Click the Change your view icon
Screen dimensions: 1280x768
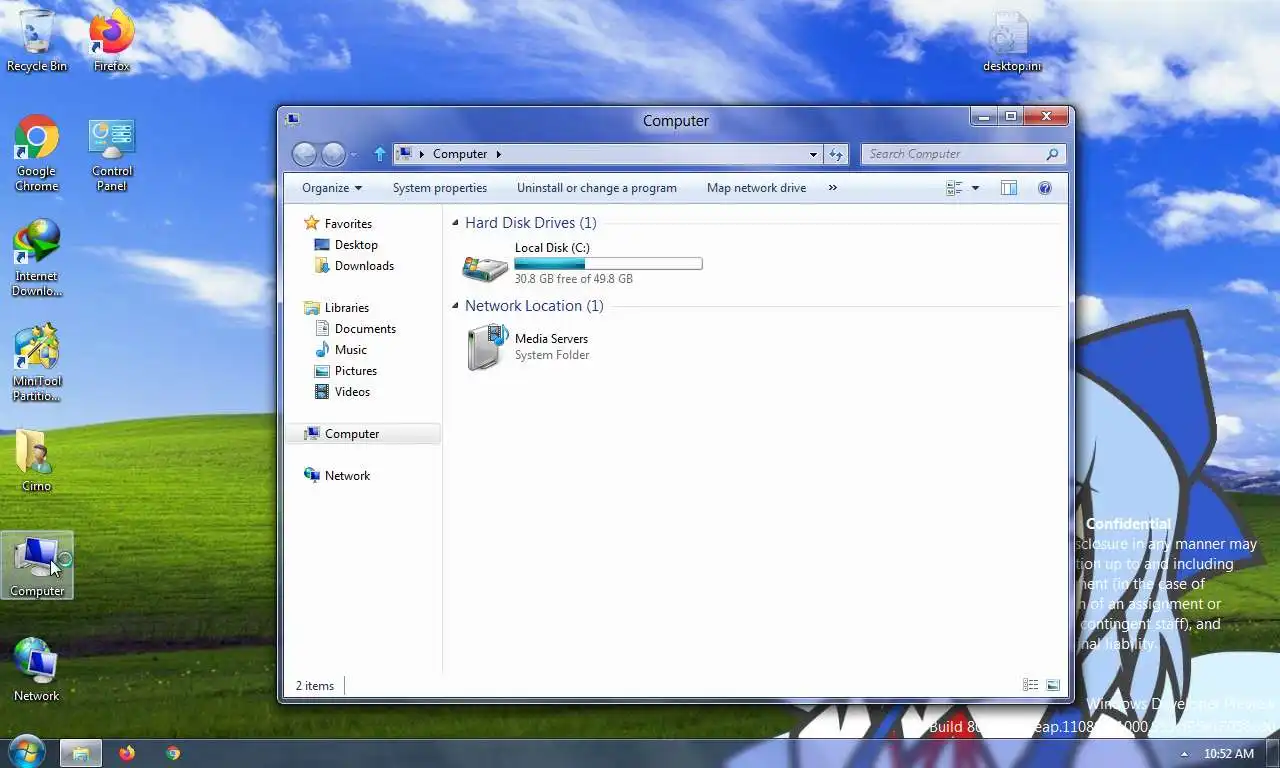point(954,188)
